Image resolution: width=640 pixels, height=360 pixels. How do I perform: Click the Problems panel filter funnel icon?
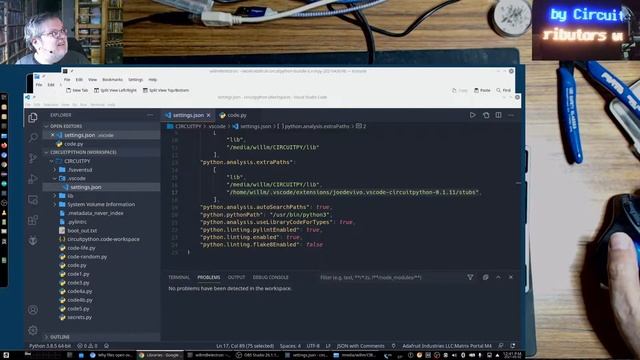pyautogui.click(x=470, y=277)
